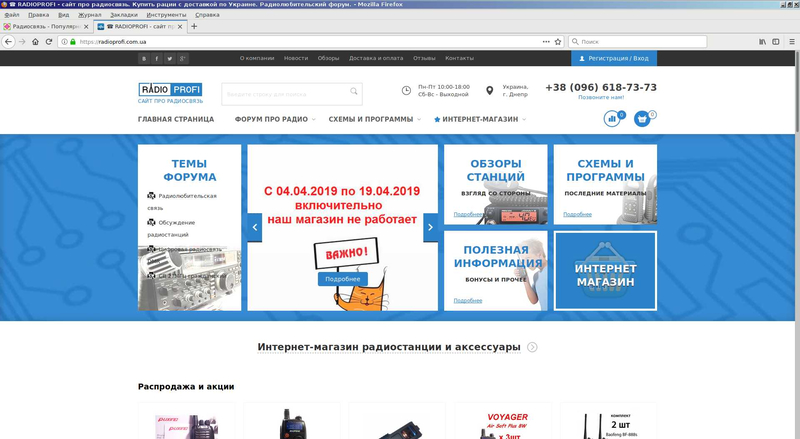Image resolution: width=800 pixels, height=439 pixels.
Task: Click Подробнее under Схемы и программы
Action: pos(578,214)
